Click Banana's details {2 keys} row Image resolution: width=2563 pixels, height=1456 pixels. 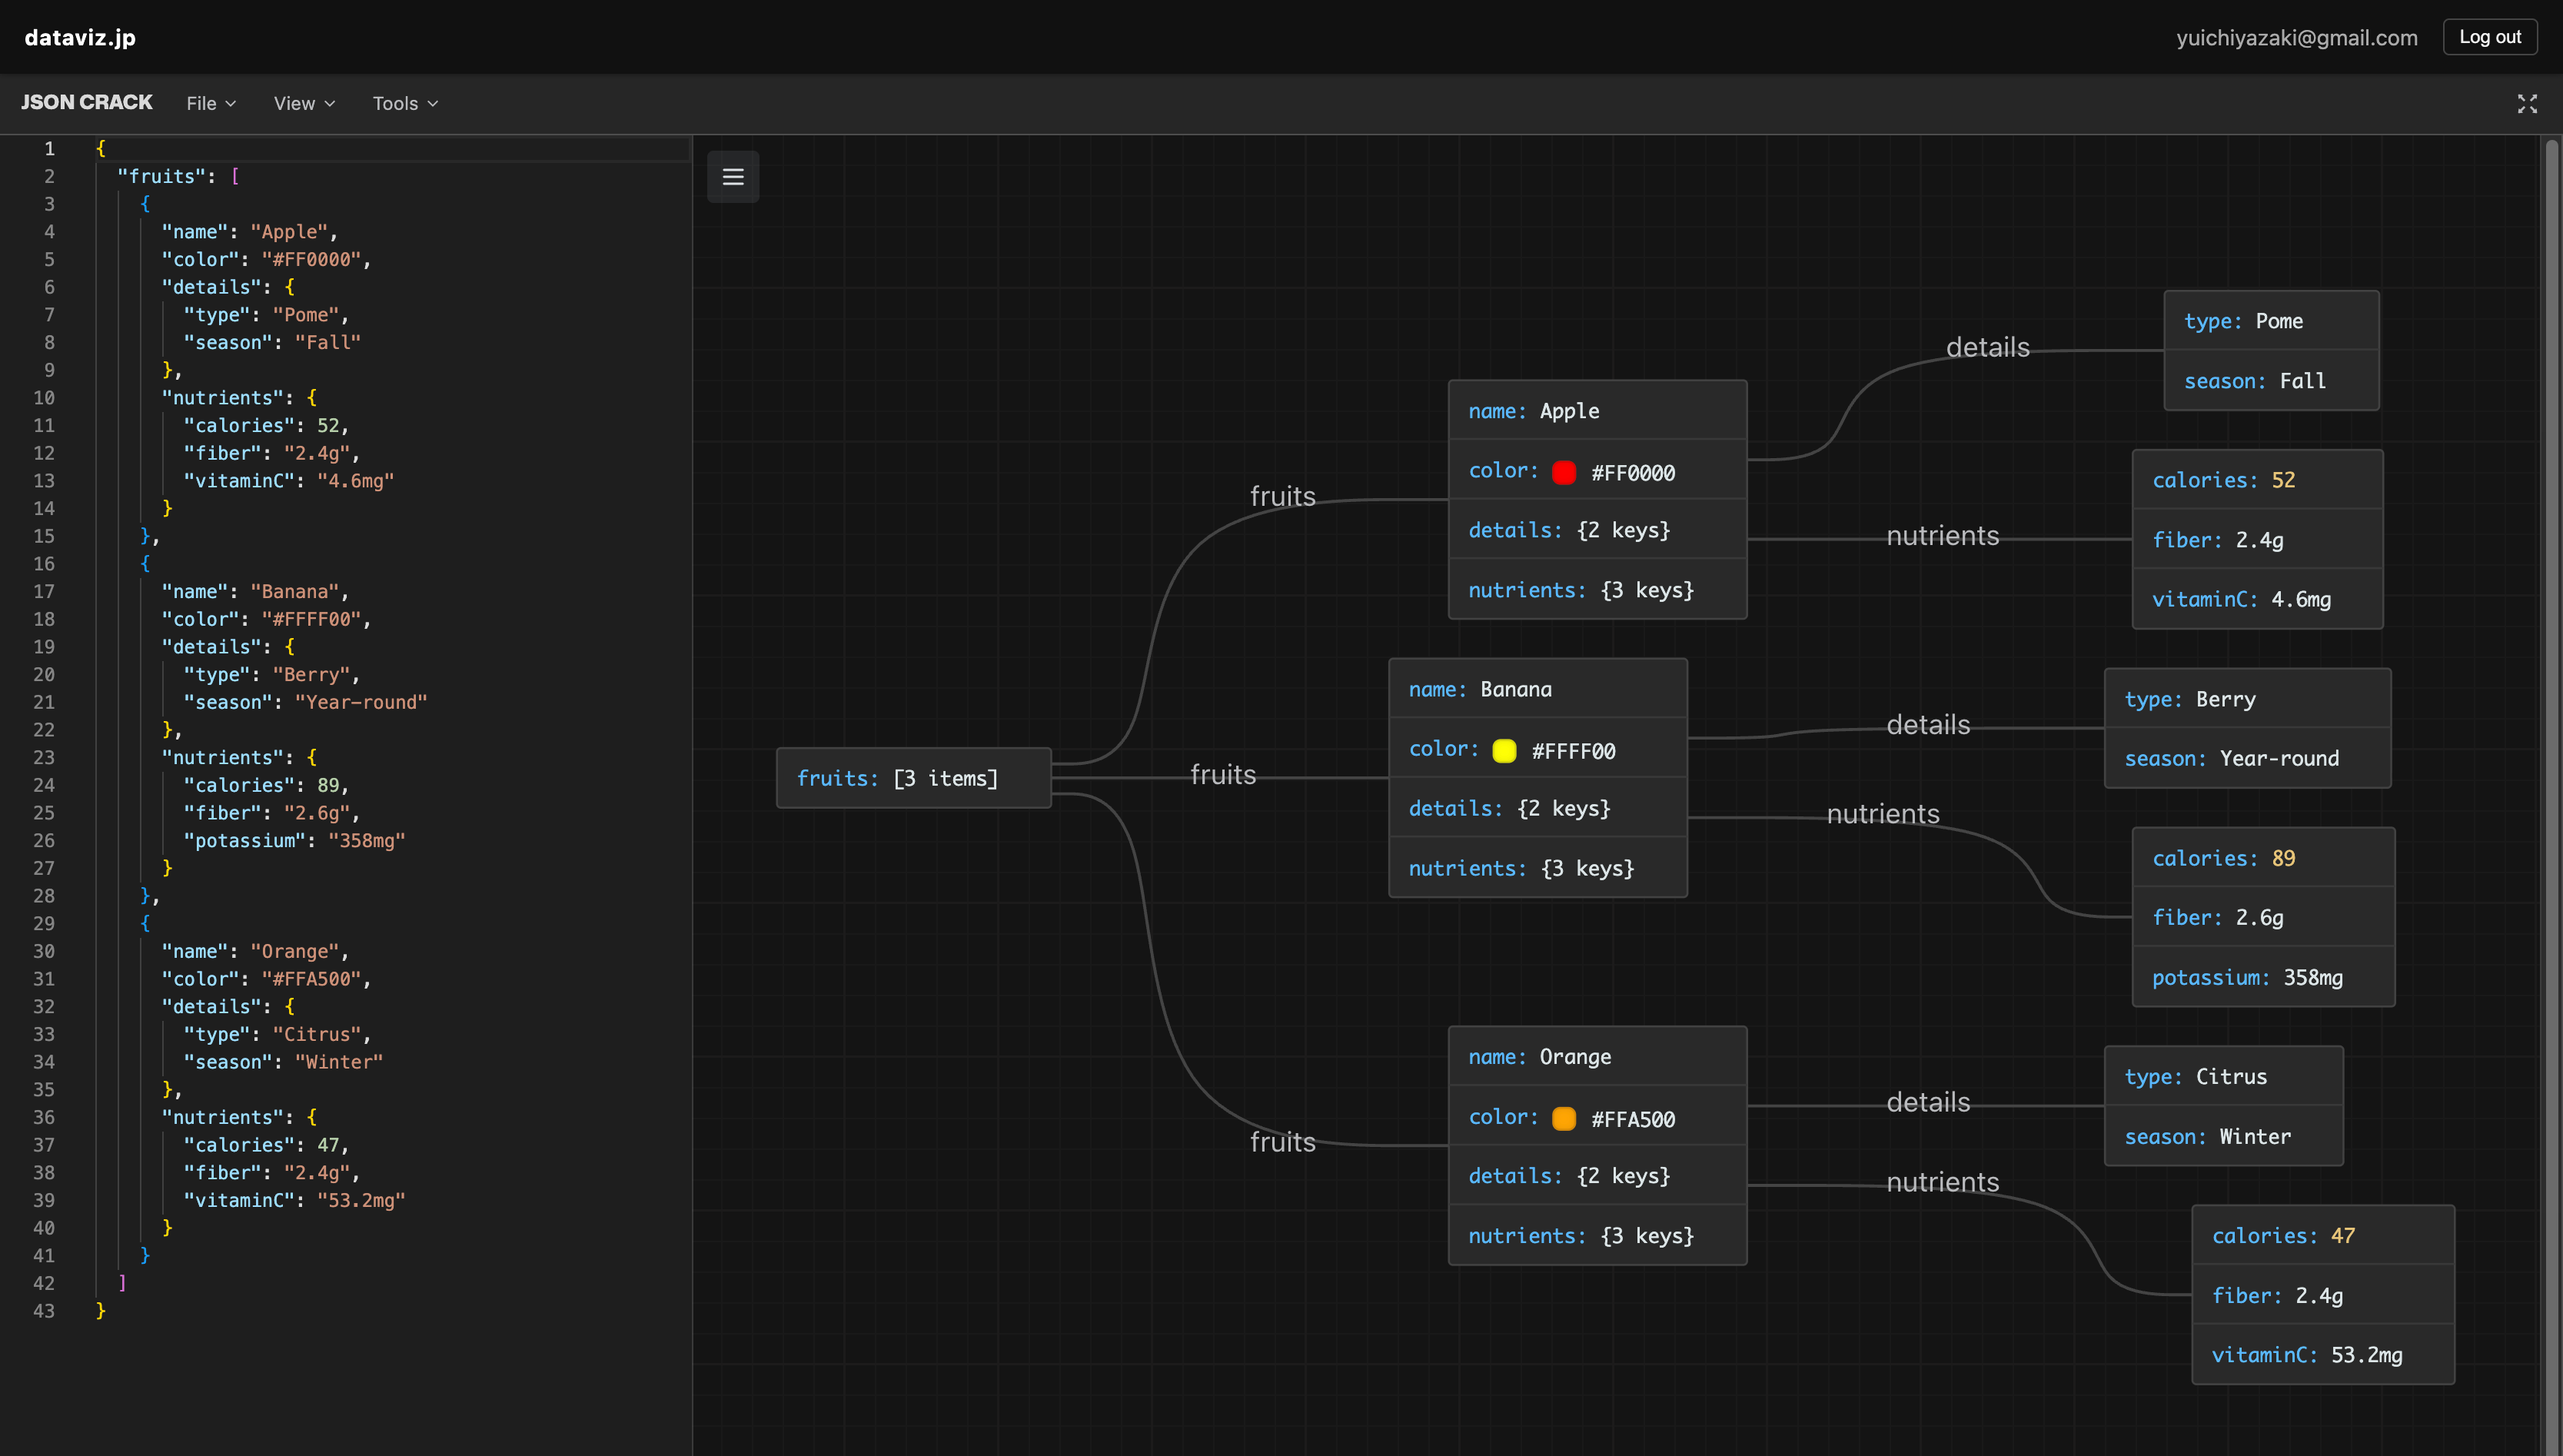tap(1537, 808)
